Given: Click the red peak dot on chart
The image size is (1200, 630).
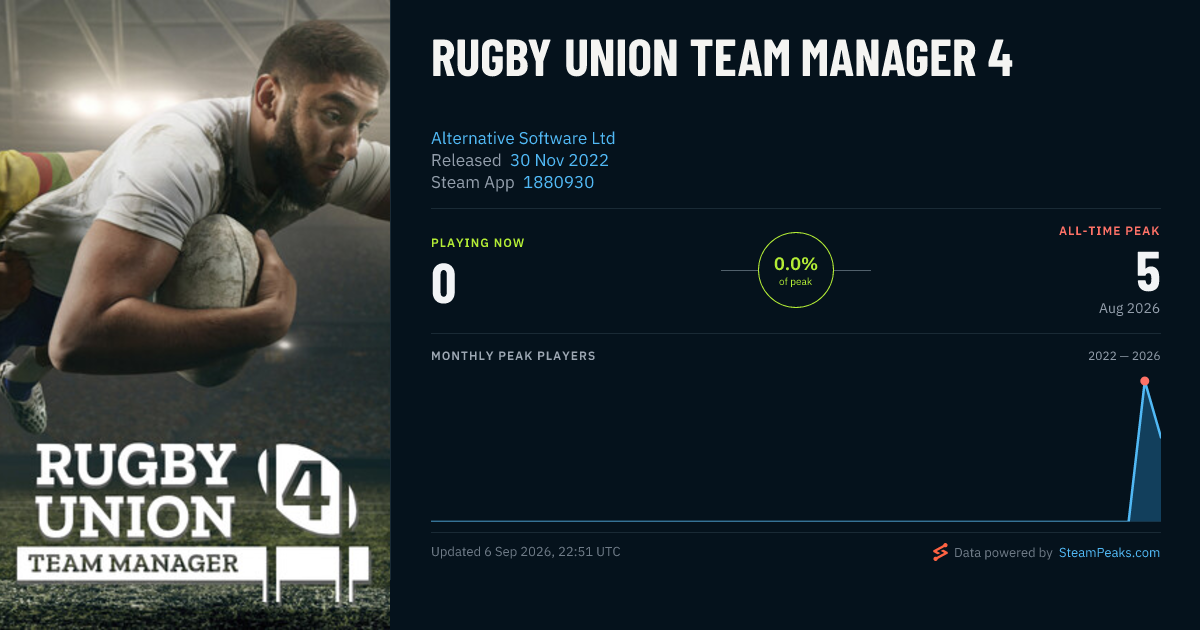Looking at the screenshot, I should [1144, 381].
